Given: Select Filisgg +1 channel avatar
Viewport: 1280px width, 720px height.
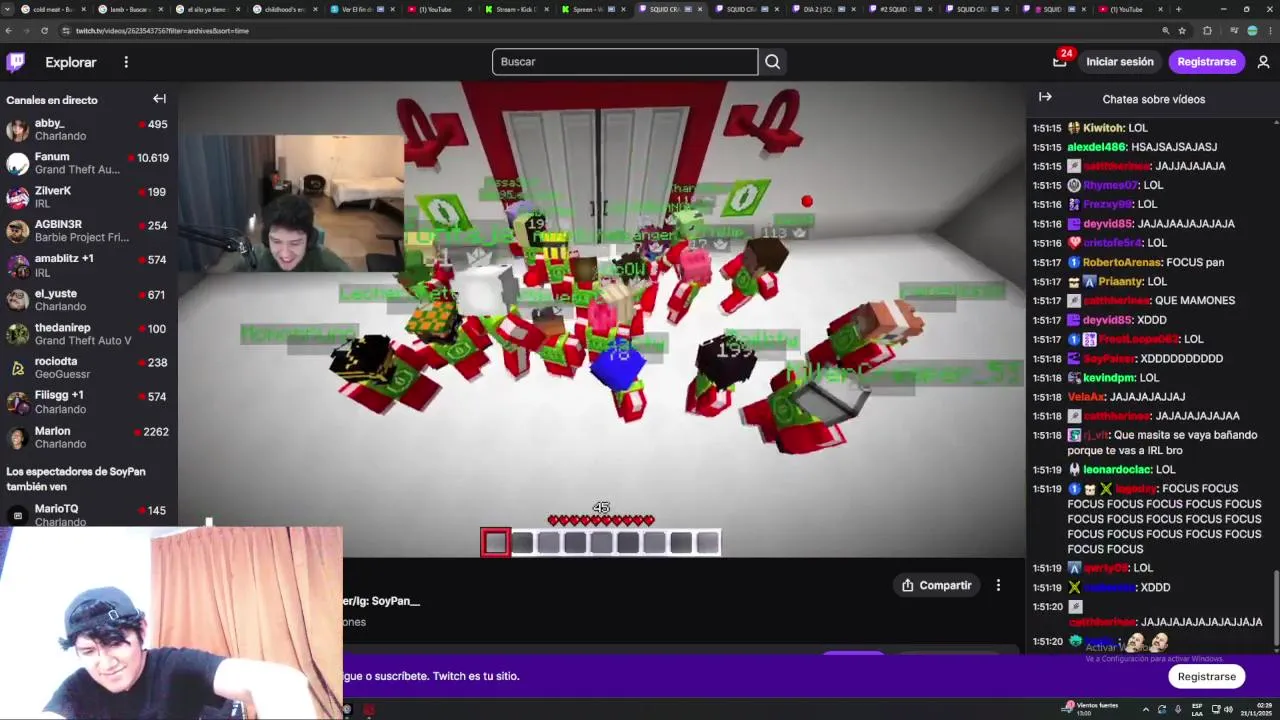Looking at the screenshot, I should (x=17, y=402).
